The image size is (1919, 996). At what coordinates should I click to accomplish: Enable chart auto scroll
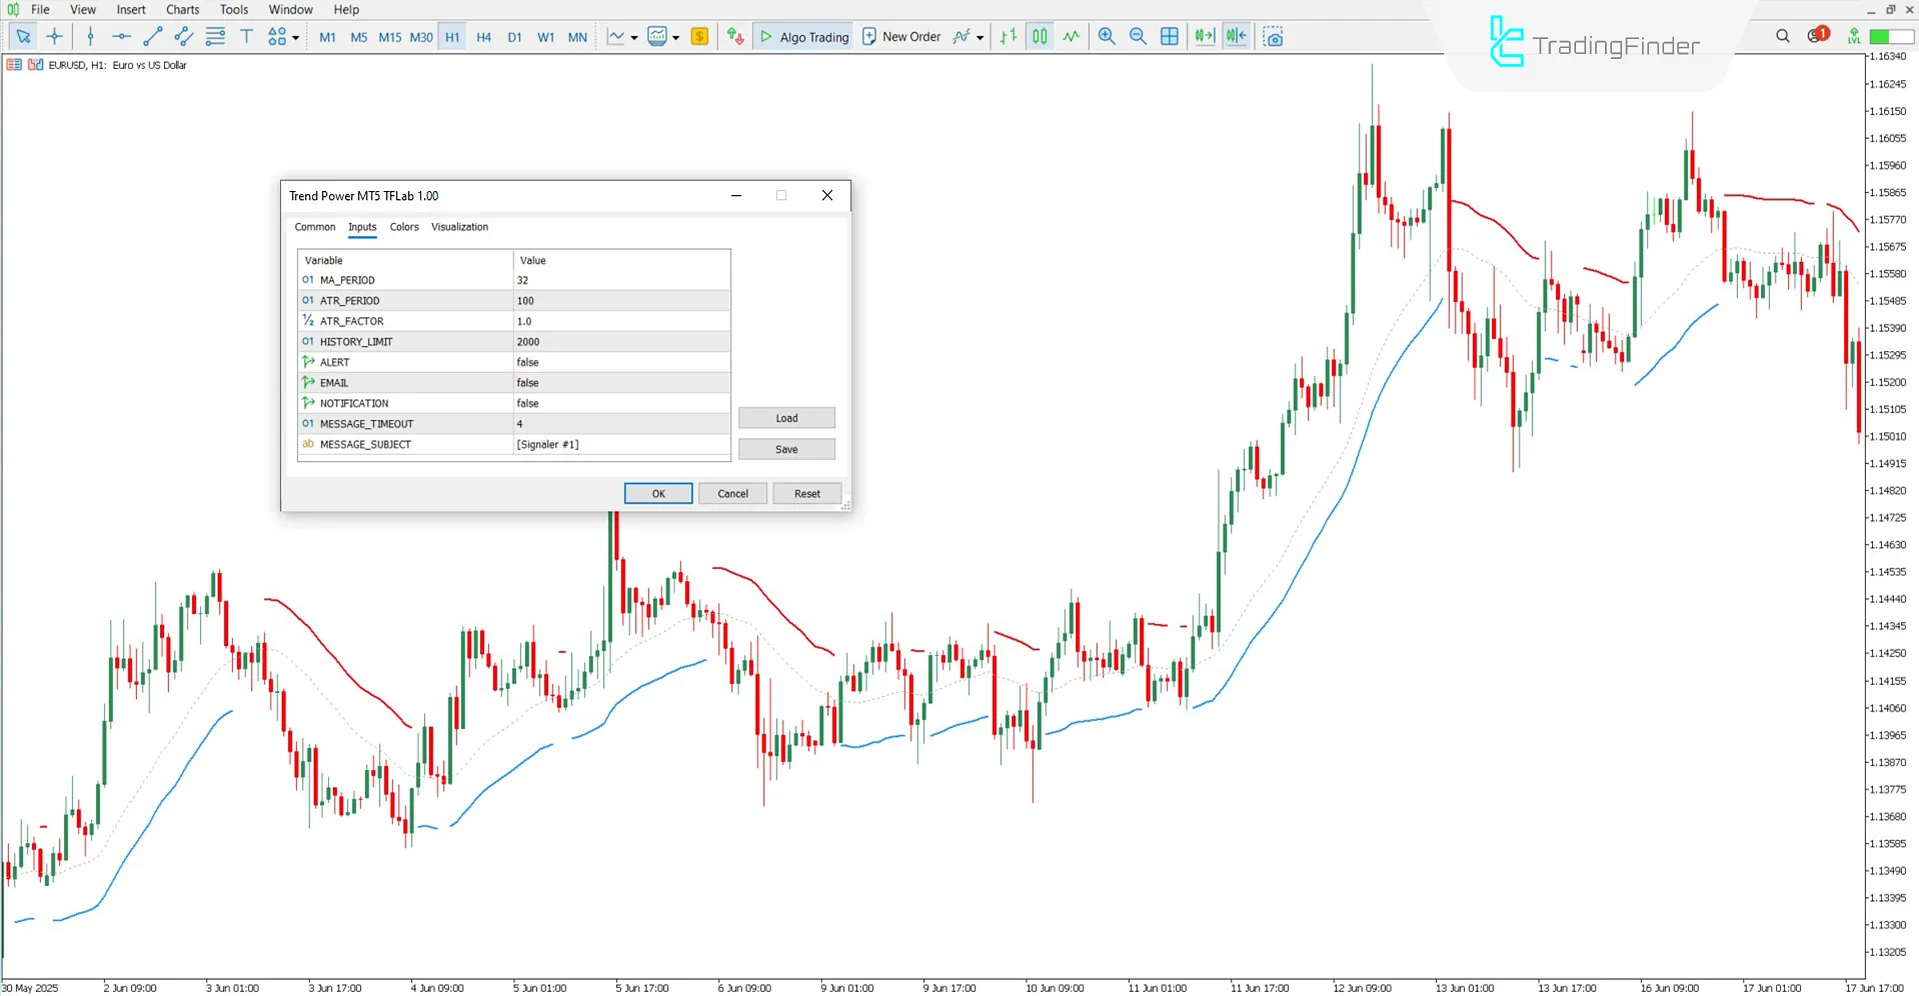[x=1203, y=36]
